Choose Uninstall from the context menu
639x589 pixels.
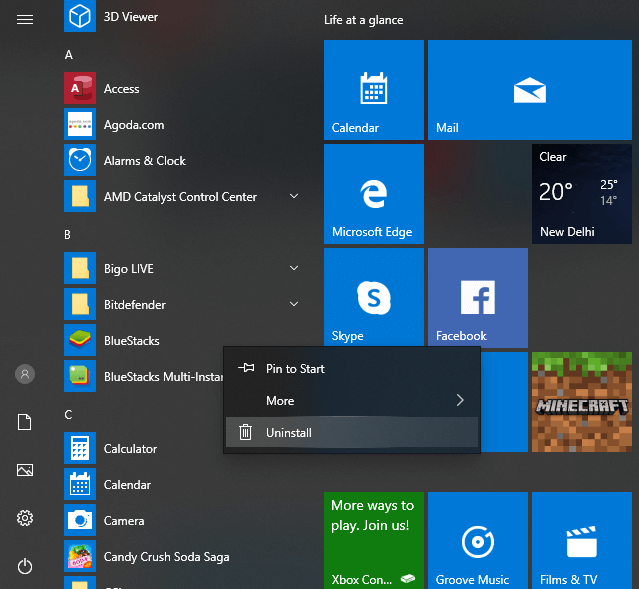point(352,432)
